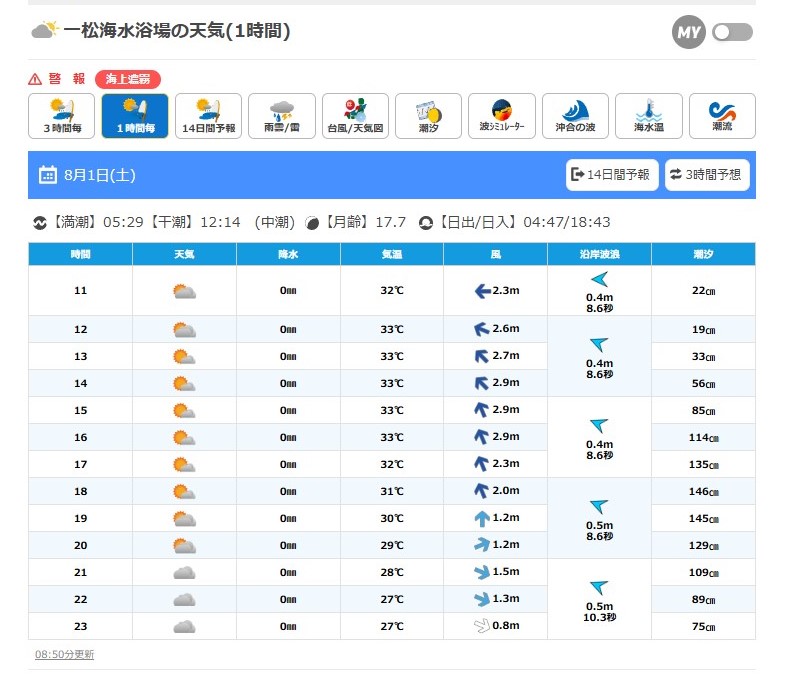Click the cloudy icon in 21時 row

184,573
